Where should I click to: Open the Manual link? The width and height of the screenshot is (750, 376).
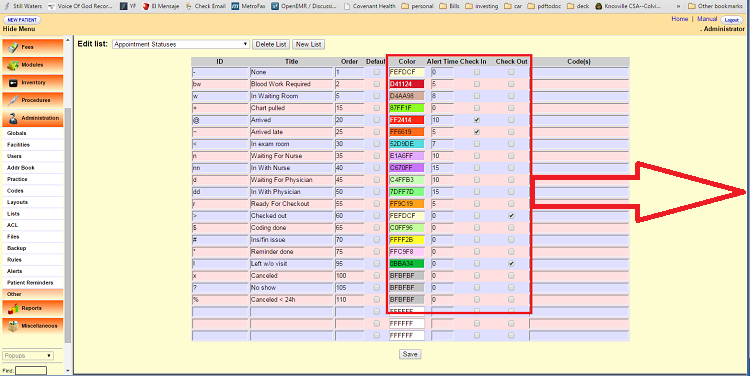[x=707, y=19]
